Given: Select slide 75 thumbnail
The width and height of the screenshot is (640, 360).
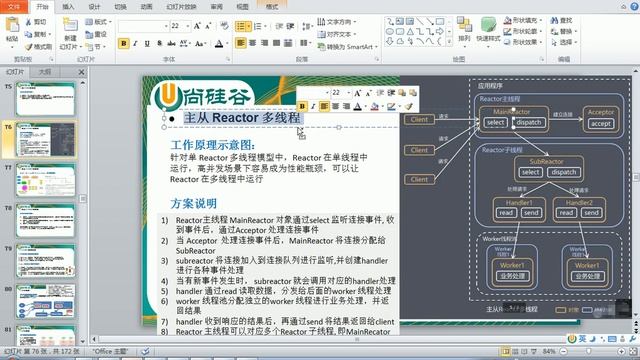Looking at the screenshot, I should [45, 99].
